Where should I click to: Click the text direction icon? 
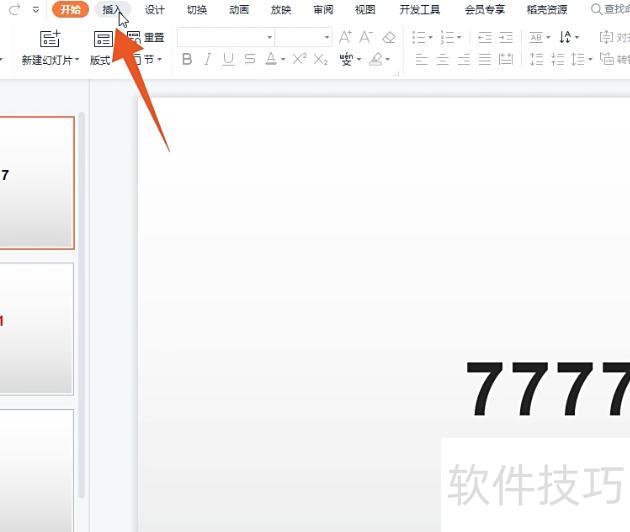click(x=565, y=37)
